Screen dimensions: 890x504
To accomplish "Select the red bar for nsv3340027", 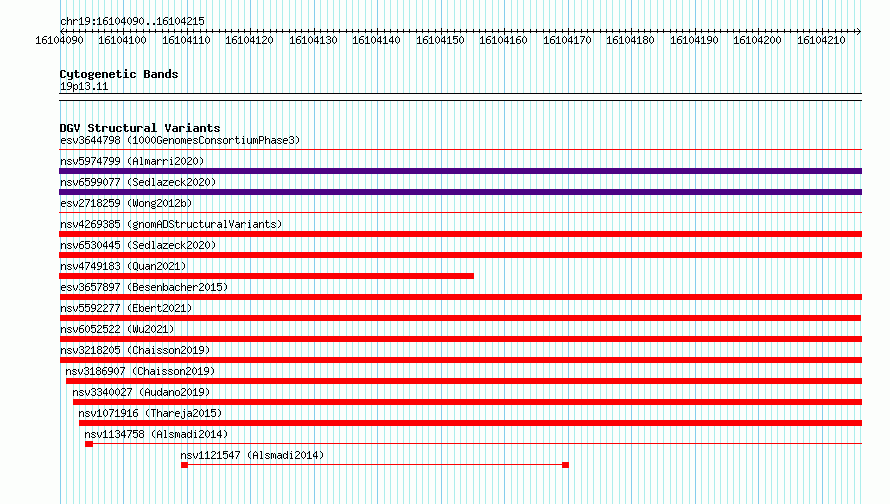I will tap(467, 402).
